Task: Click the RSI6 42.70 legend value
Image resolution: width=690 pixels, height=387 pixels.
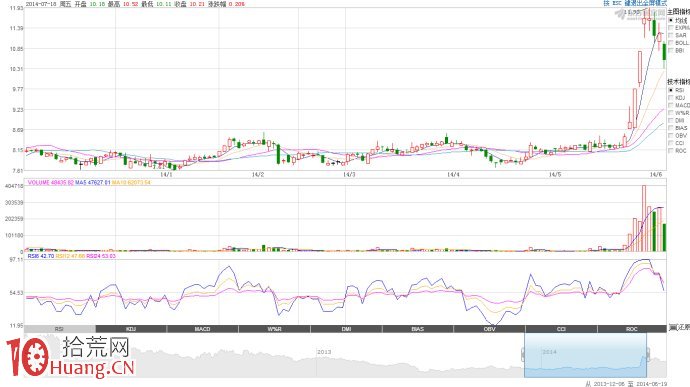Action: (x=40, y=256)
